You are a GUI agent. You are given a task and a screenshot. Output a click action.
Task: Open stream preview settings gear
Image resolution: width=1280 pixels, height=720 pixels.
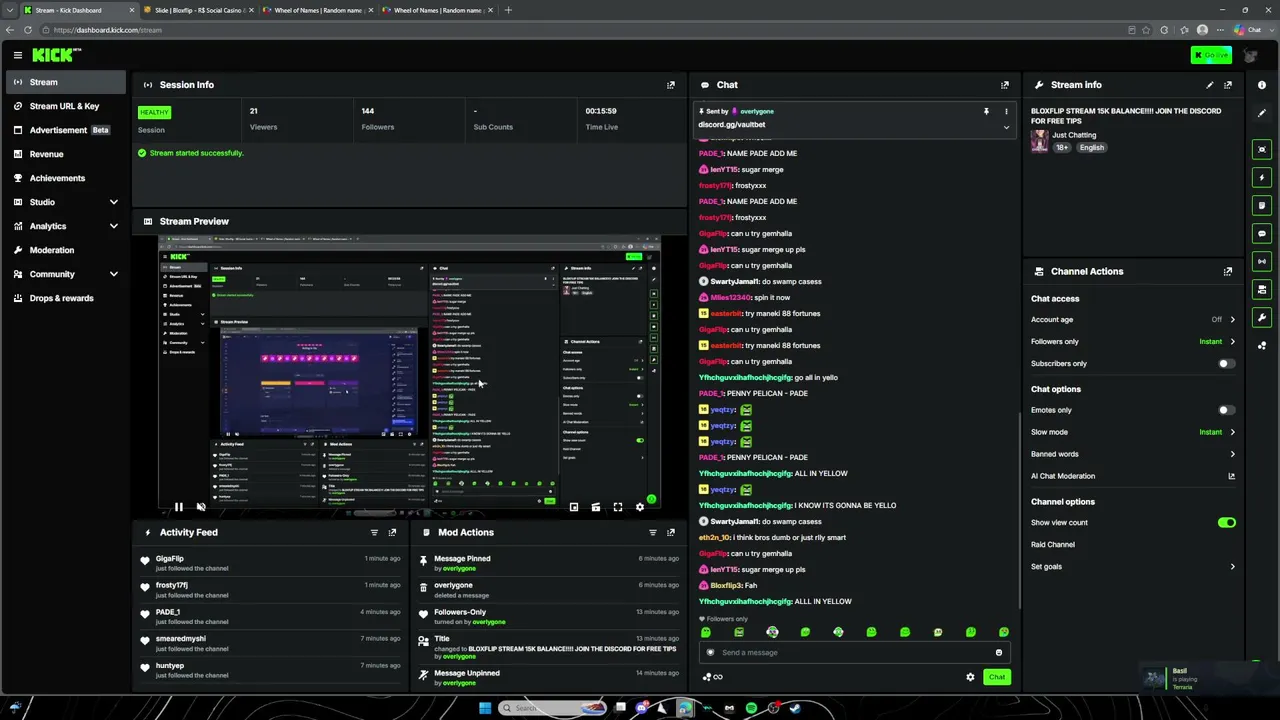pos(640,507)
